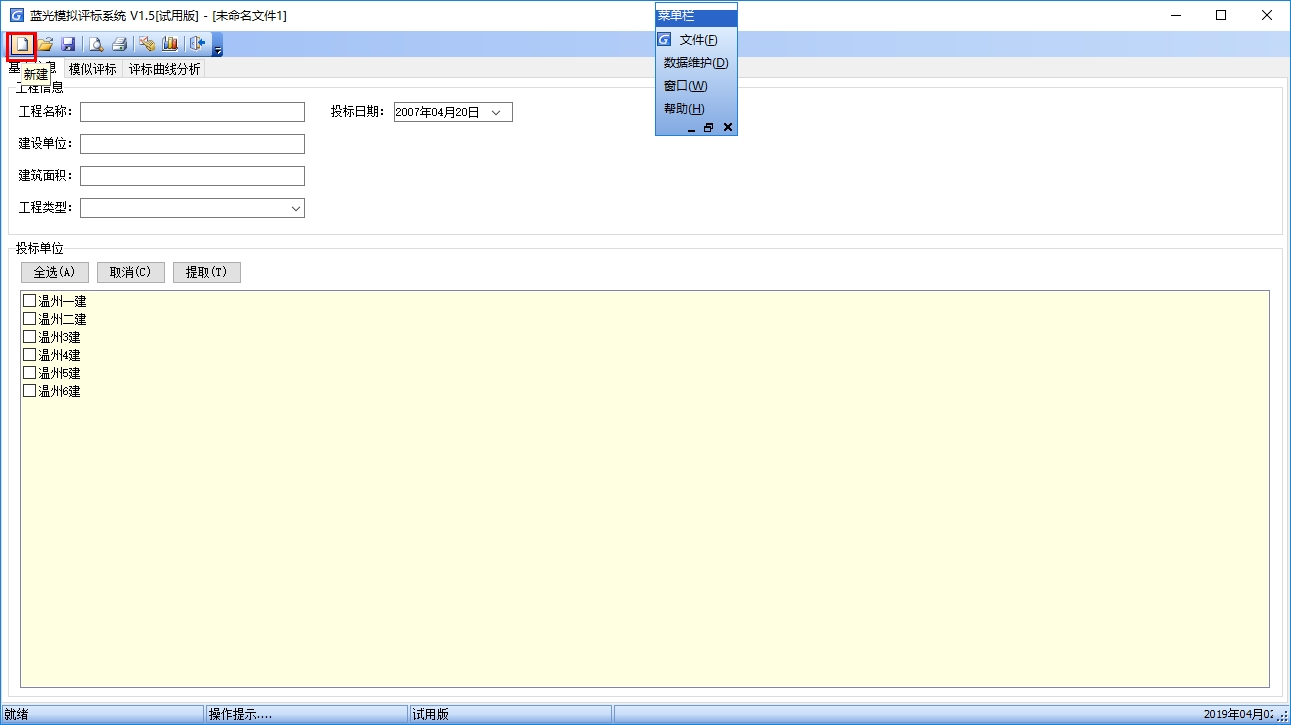1291x725 pixels.
Task: Save the file using the floppy disk icon
Action: [x=69, y=44]
